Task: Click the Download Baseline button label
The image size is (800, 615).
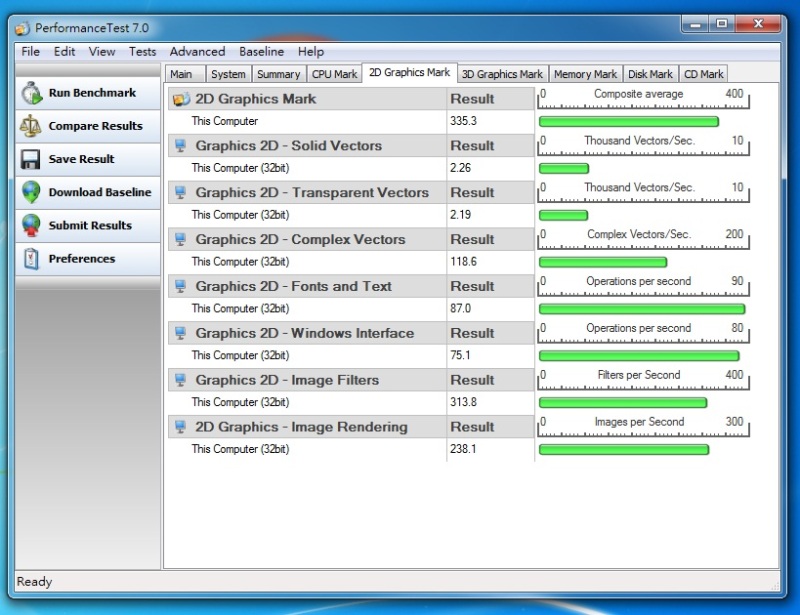Action: 100,192
